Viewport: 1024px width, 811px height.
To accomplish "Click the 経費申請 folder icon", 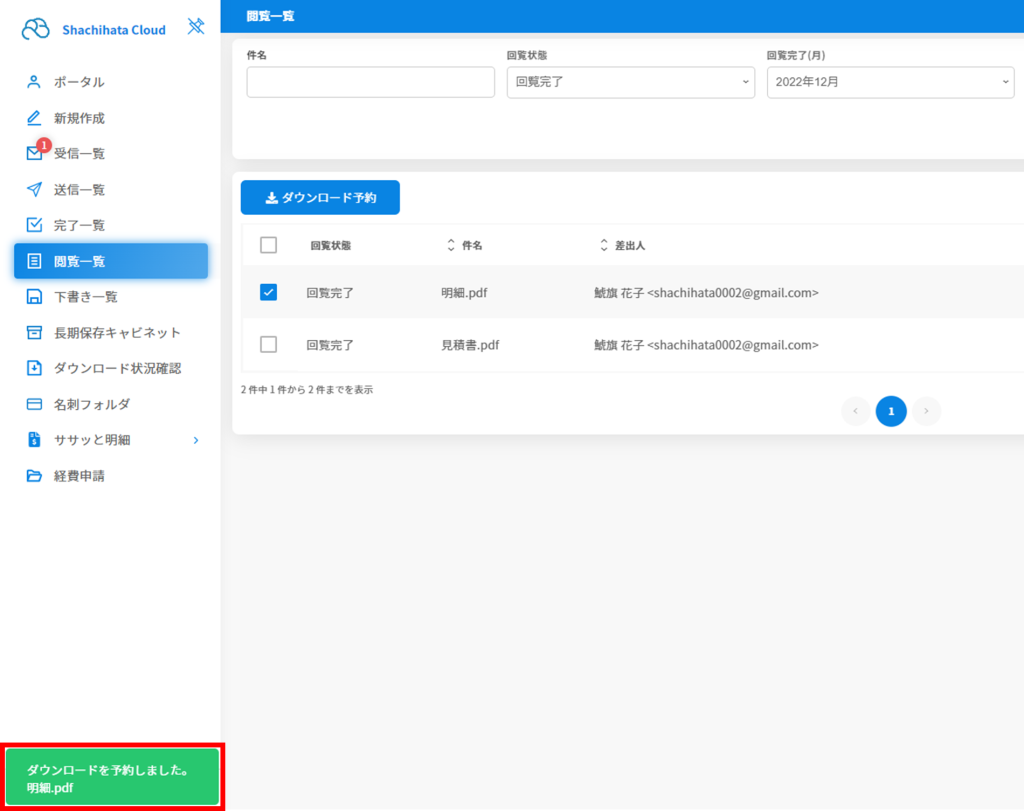I will click(34, 476).
